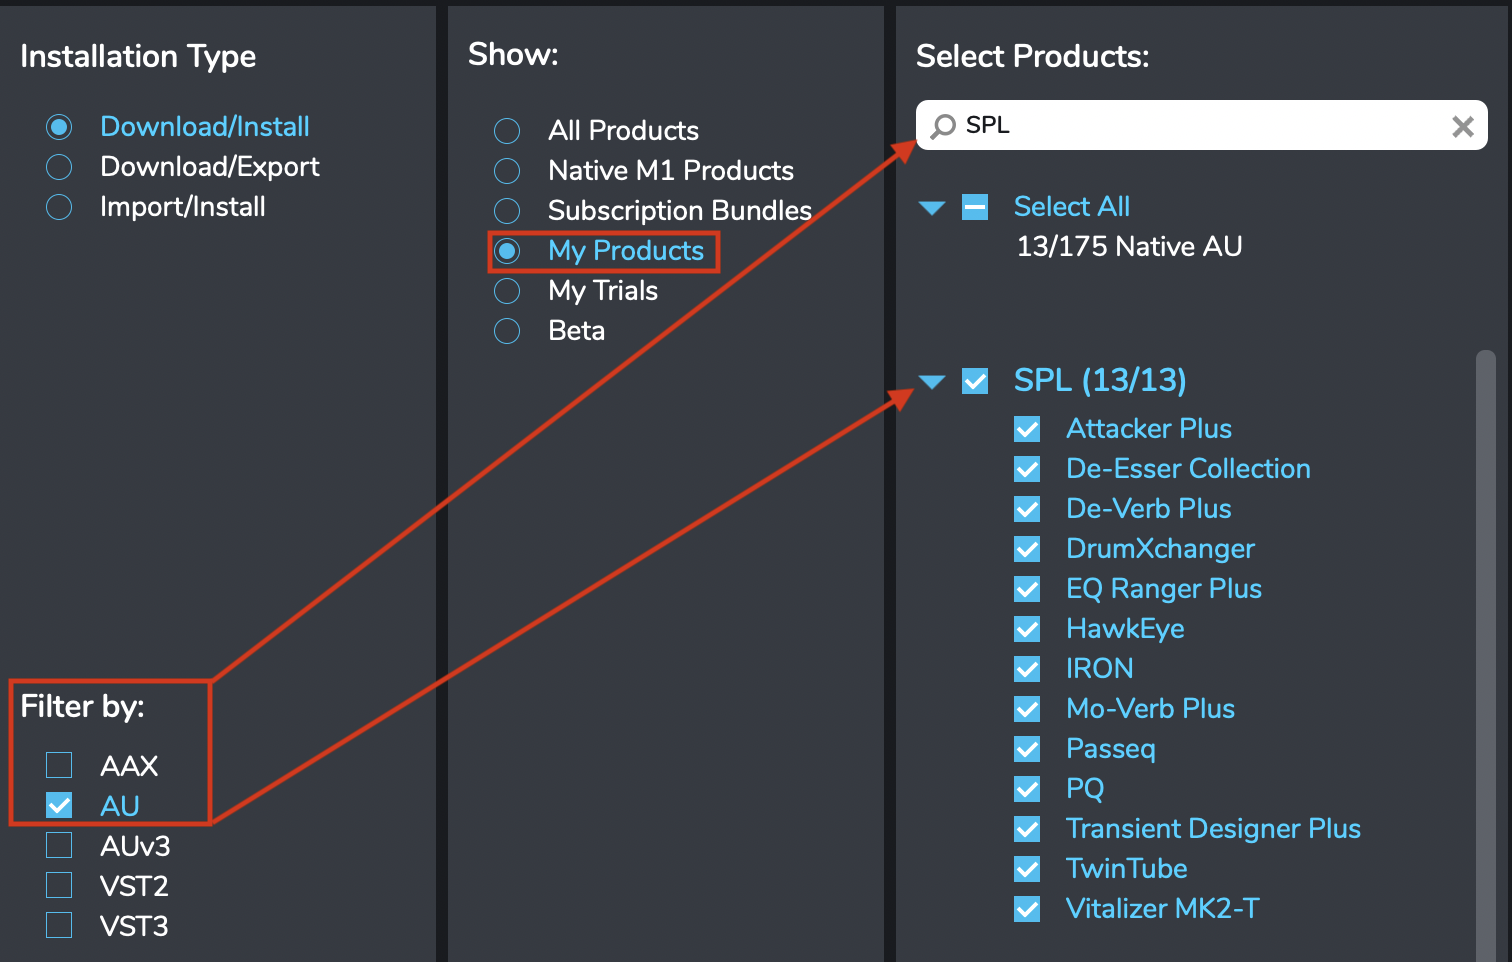Uncheck the SPL (13/13) group checkbox

(x=975, y=381)
